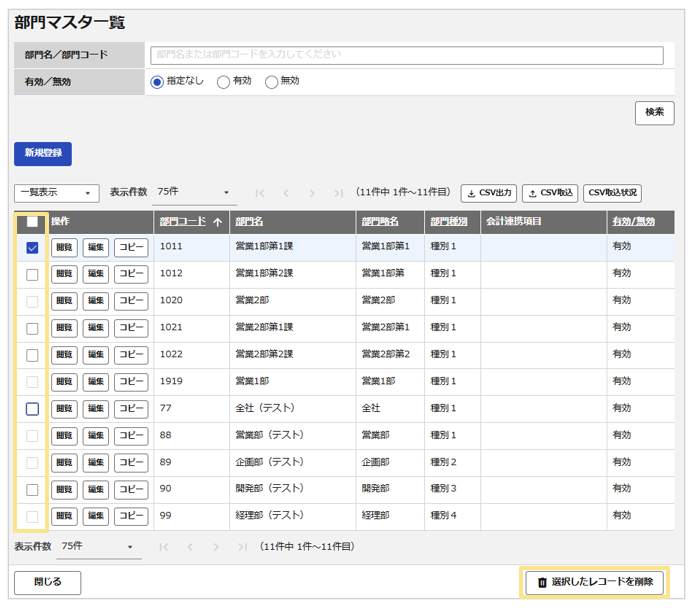Click 閲覧 for row 89
The image size is (695, 612).
click(64, 463)
